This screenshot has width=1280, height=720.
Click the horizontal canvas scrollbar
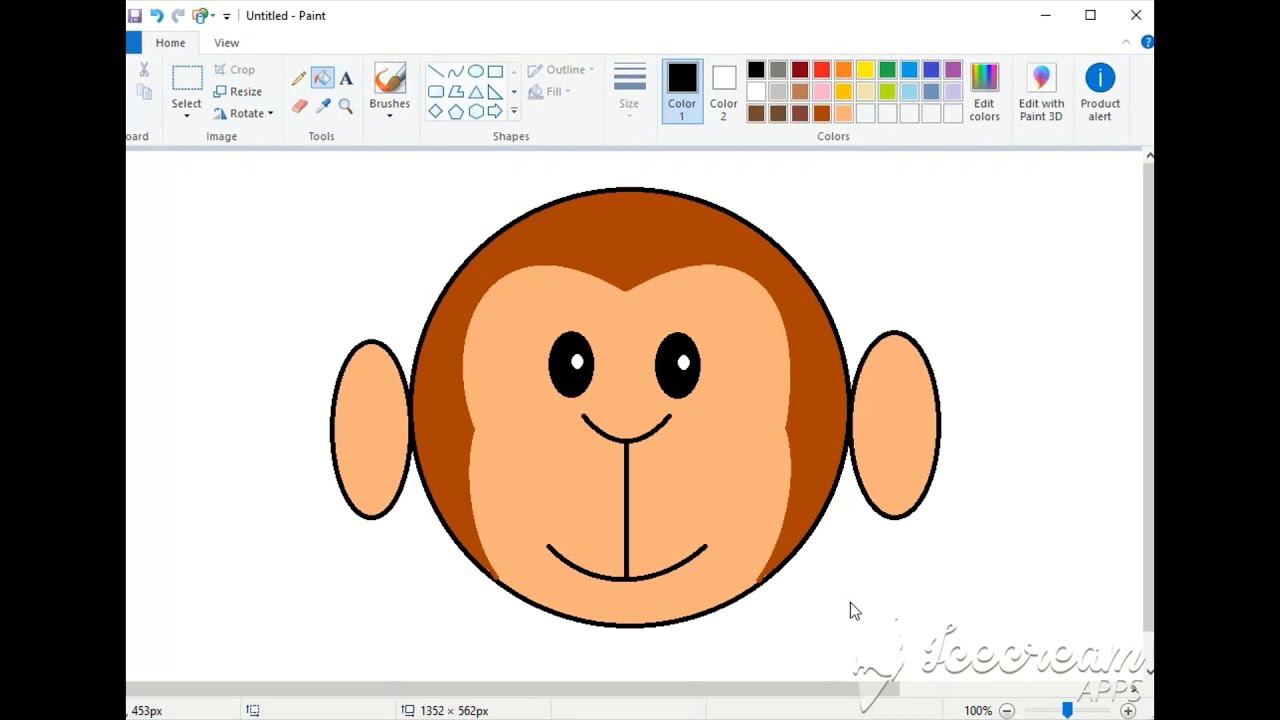point(512,688)
